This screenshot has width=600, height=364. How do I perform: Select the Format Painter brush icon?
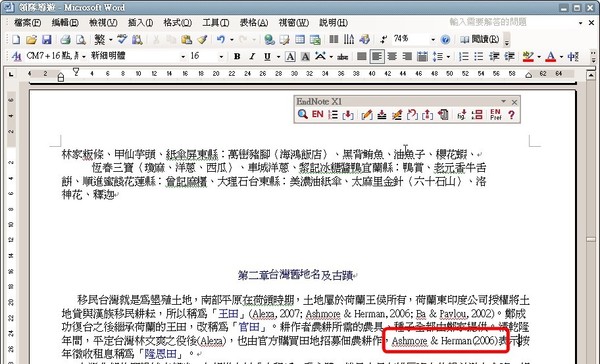pos(202,39)
